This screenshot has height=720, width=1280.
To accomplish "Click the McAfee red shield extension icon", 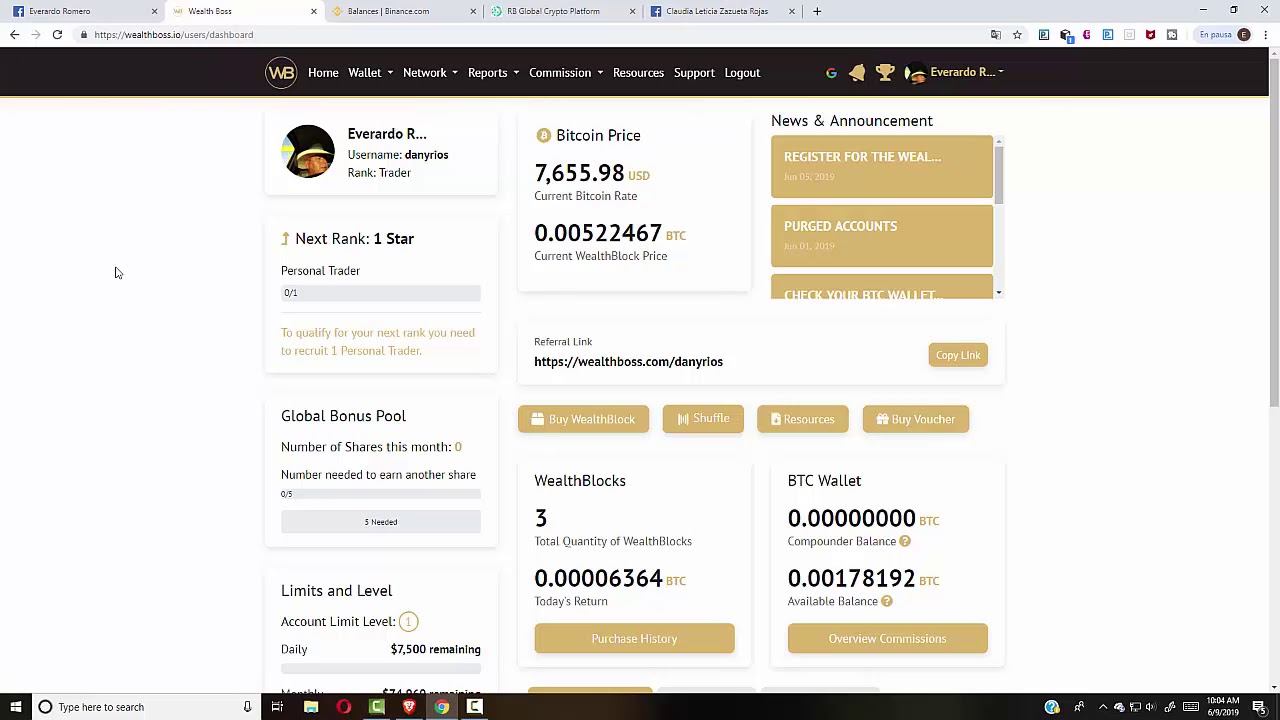I will pyautogui.click(x=1150, y=35).
